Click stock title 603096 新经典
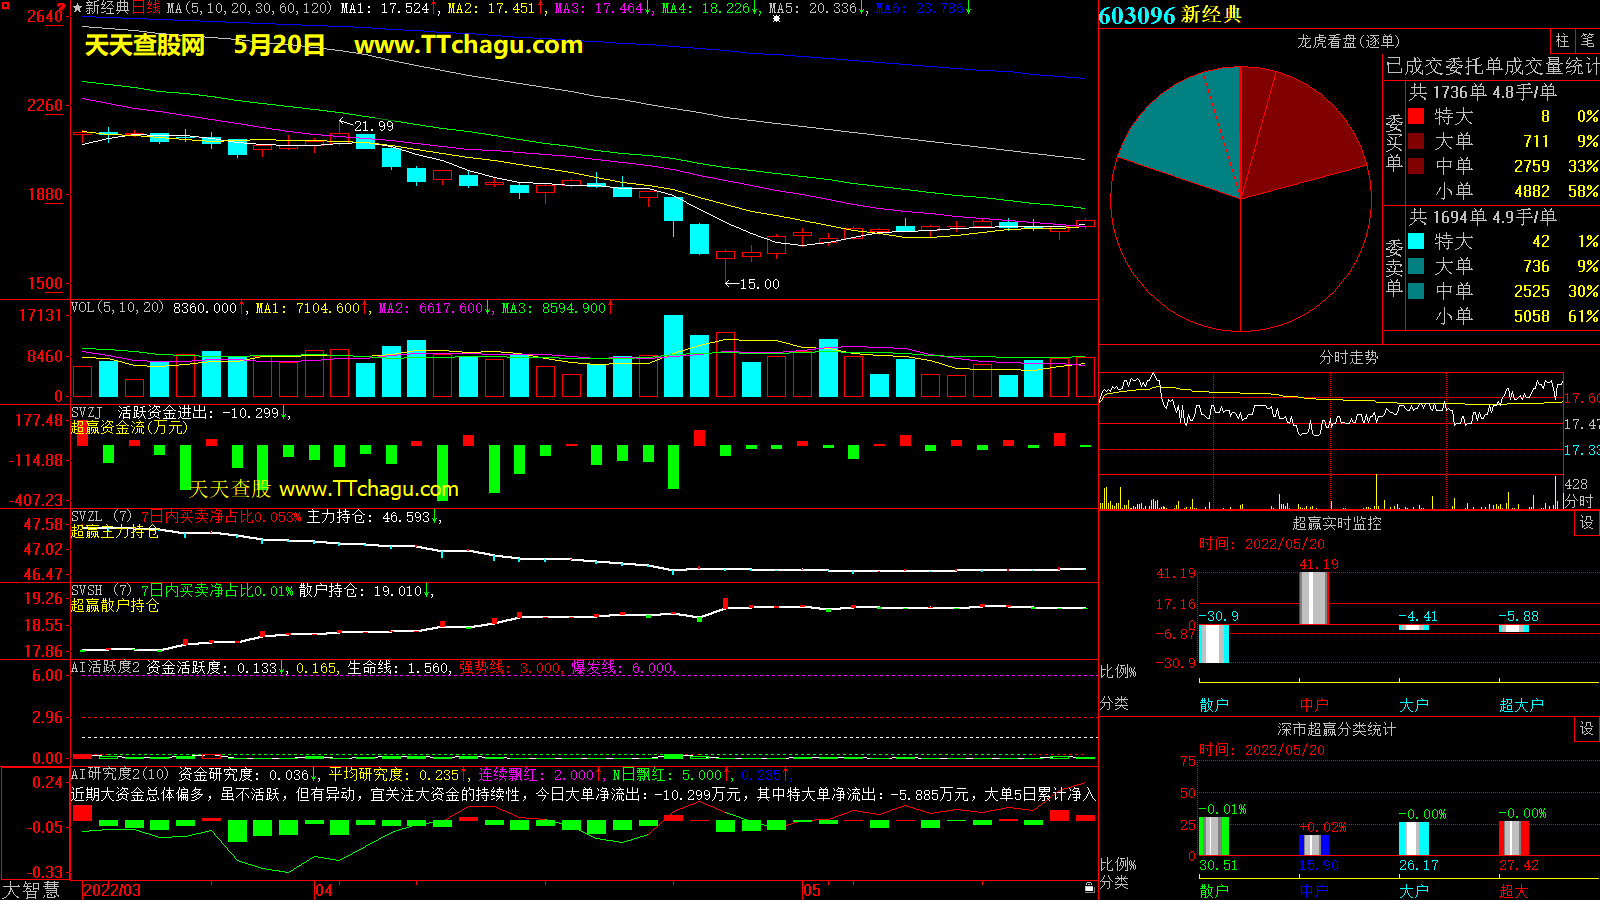The width and height of the screenshot is (1600, 900). [x=1170, y=15]
